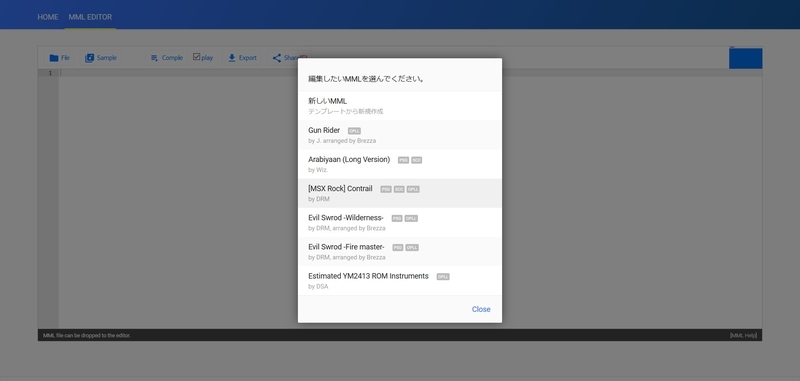Open the [MML Help] link
800x381 pixels.
pos(743,335)
